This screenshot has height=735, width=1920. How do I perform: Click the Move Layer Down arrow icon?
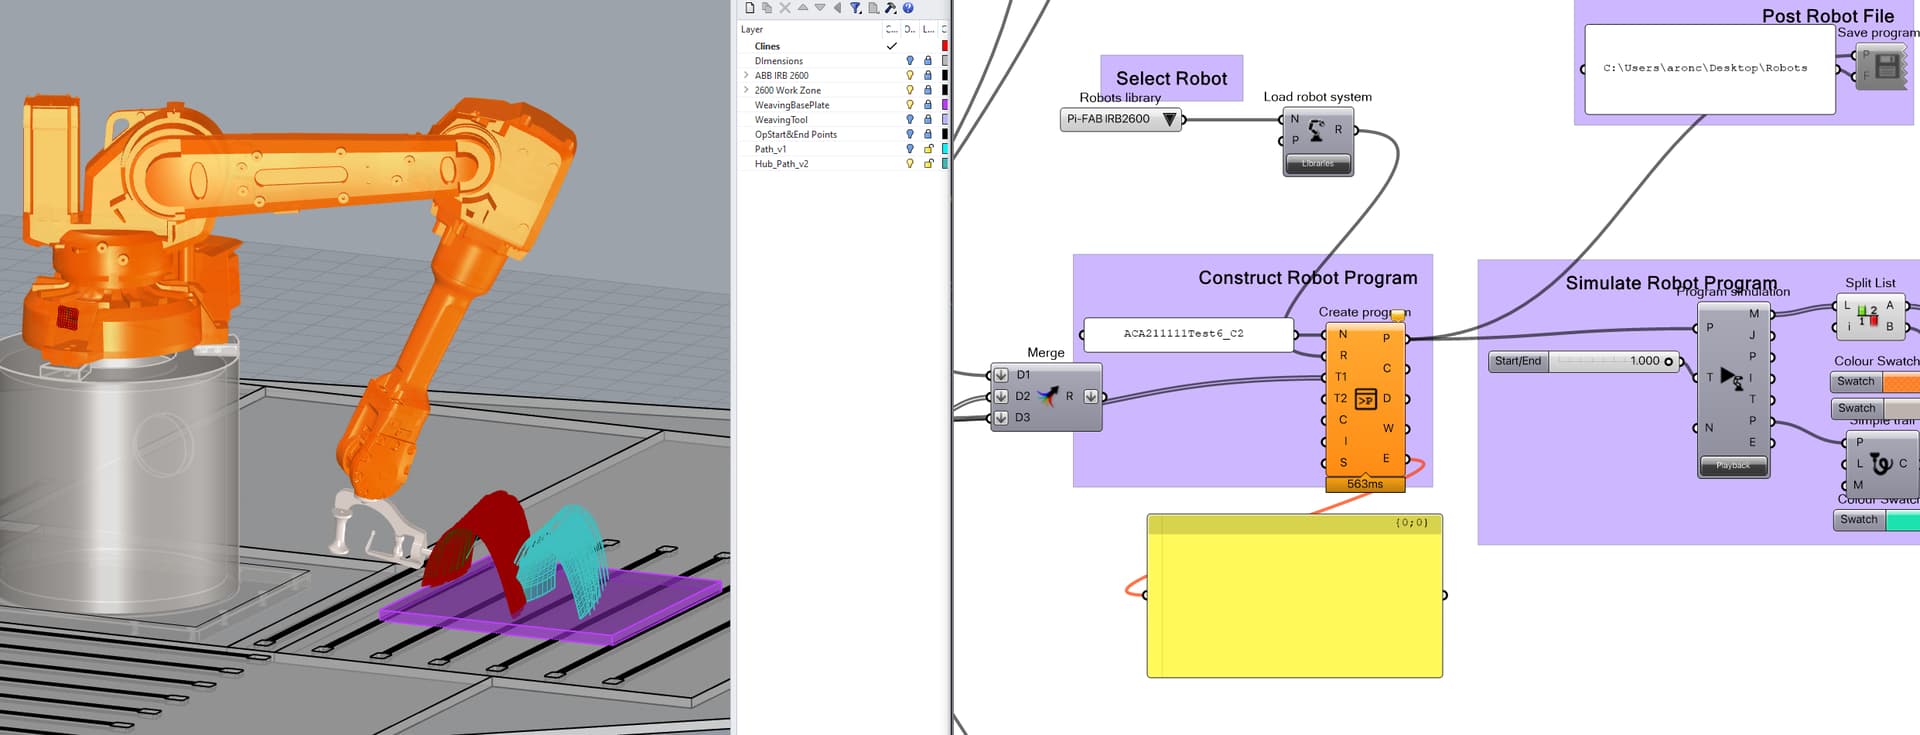coord(820,7)
